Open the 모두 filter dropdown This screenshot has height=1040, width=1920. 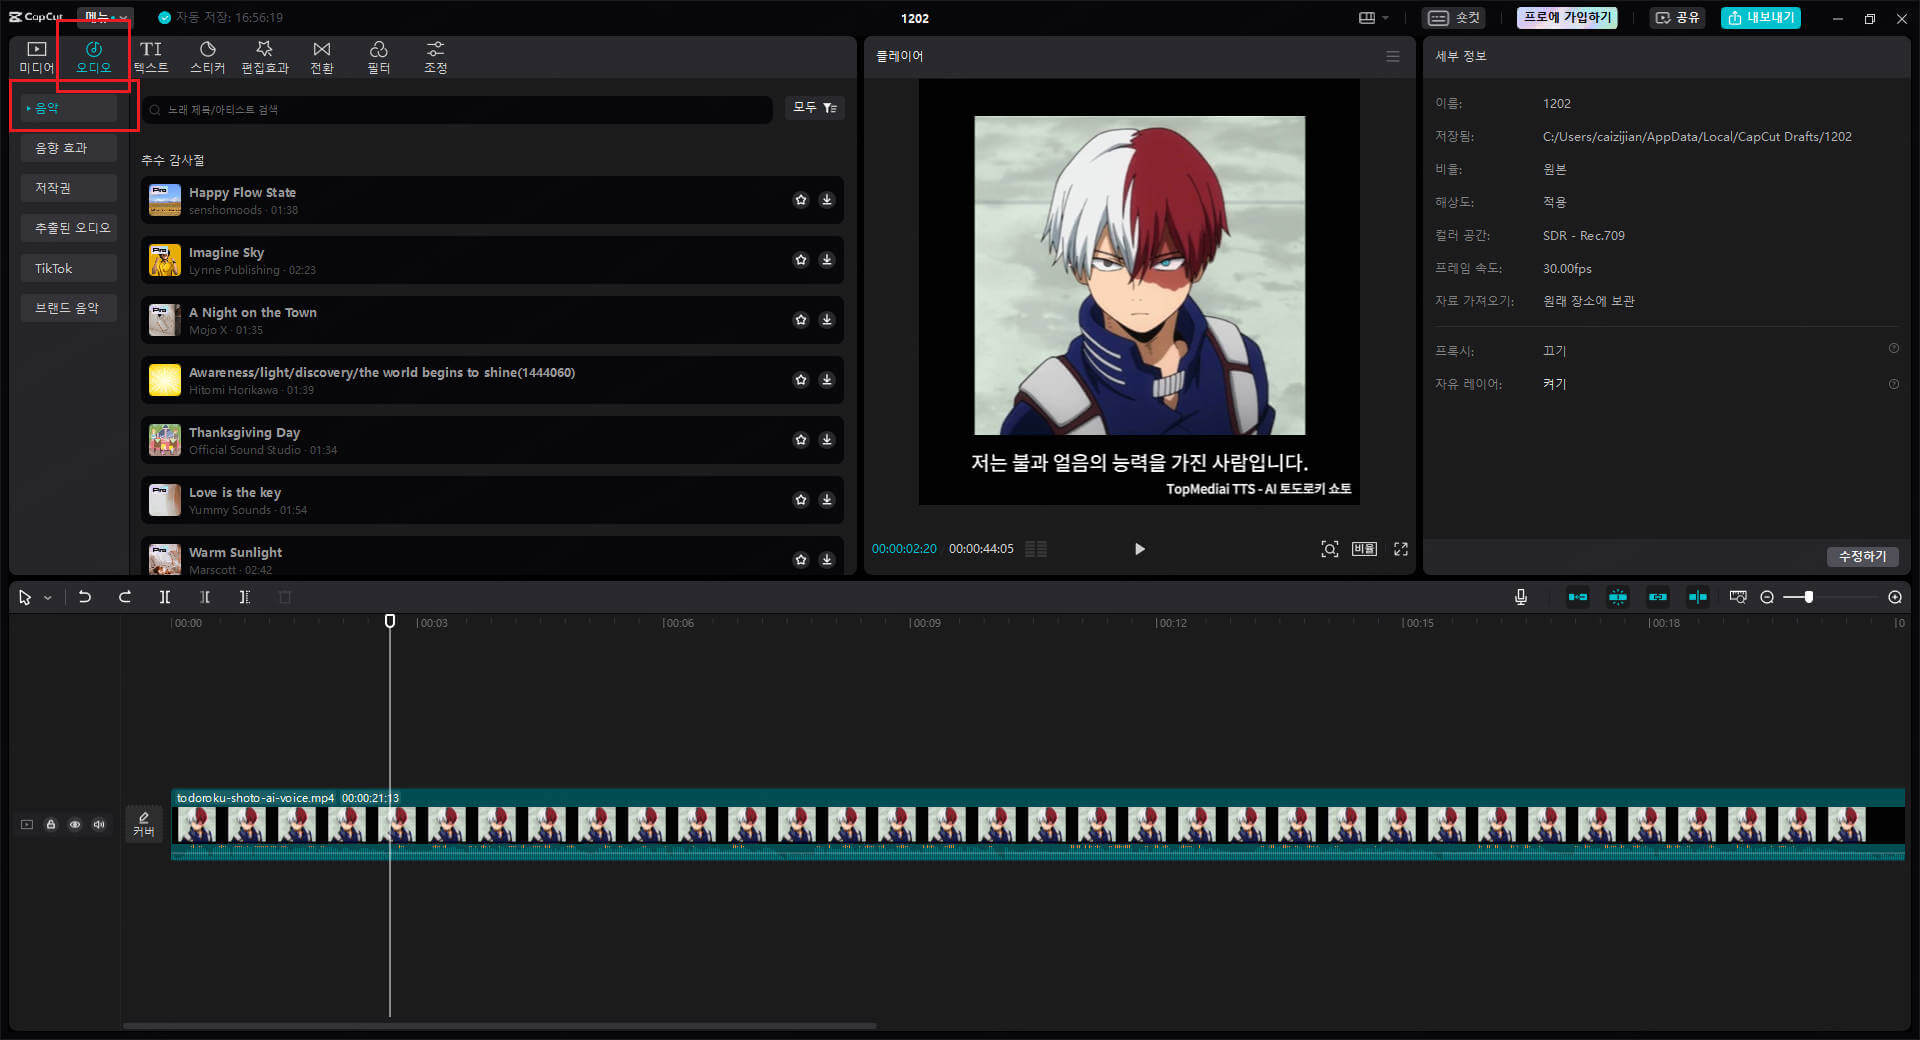[815, 108]
